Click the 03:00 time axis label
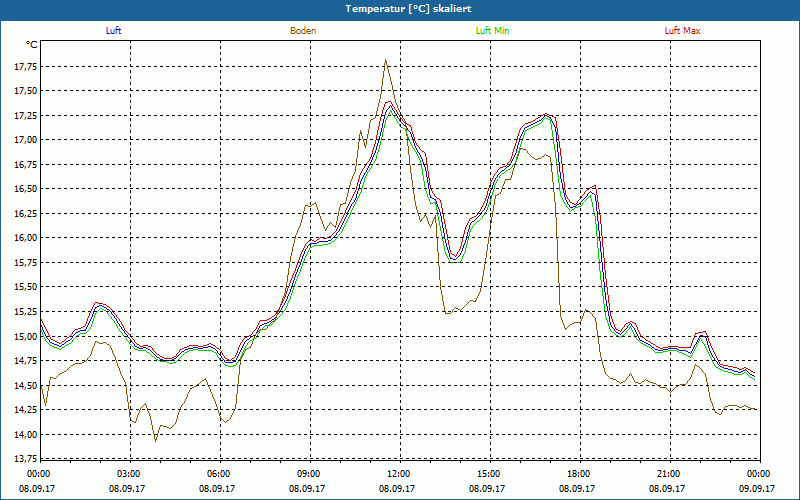Image resolution: width=800 pixels, height=500 pixels. pos(130,474)
